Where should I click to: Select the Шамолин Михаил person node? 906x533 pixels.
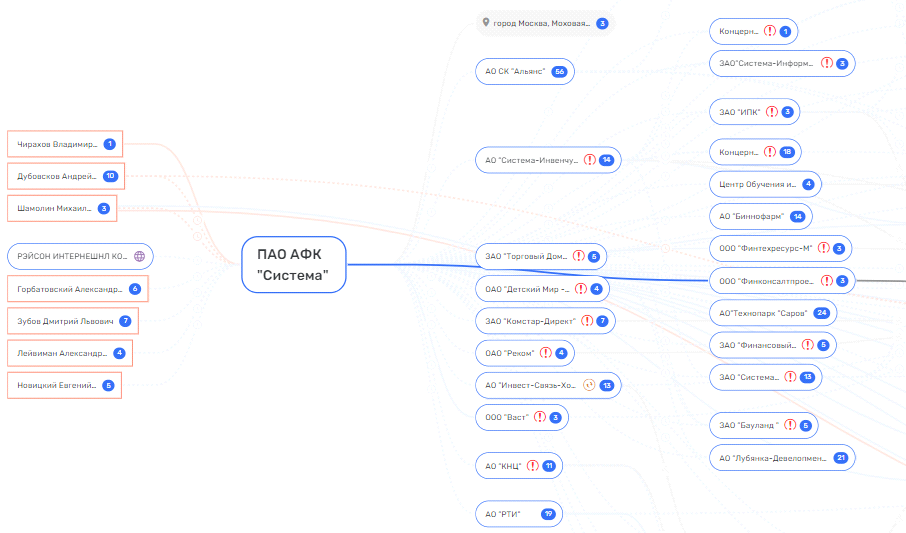pos(62,208)
